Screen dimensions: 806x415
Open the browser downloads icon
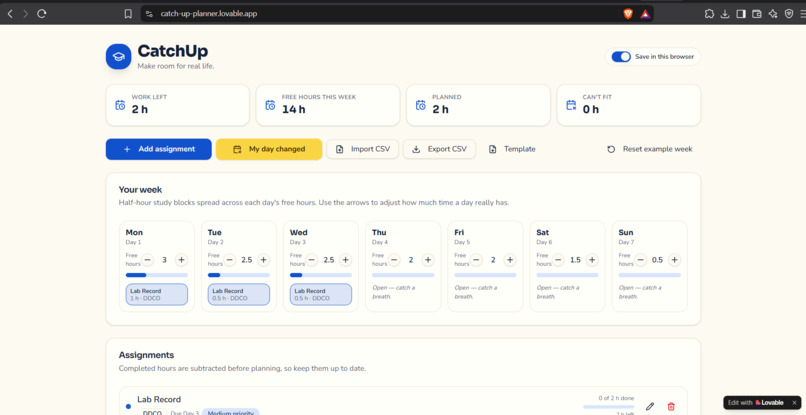[725, 14]
